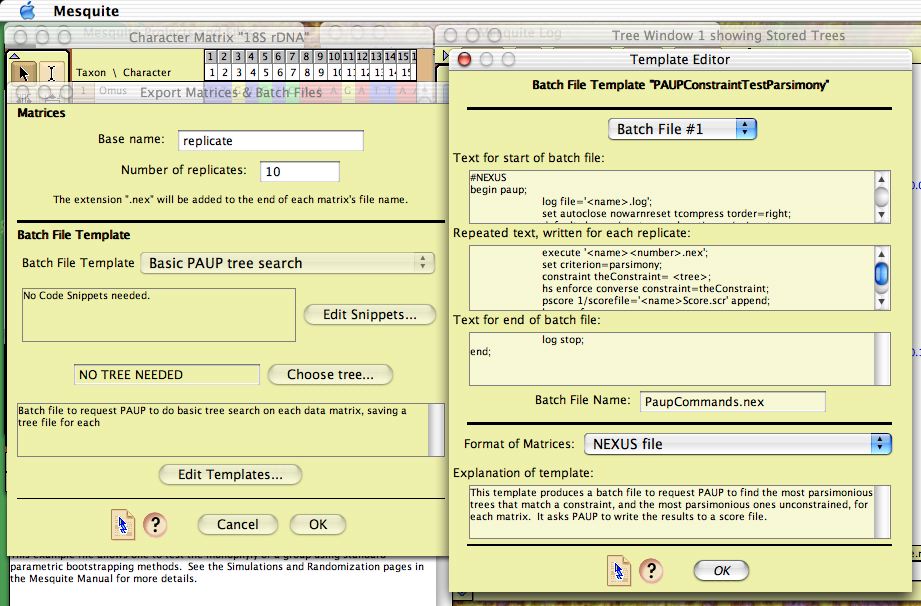Click the No Code Snippets needed box

pyautogui.click(x=159, y=315)
